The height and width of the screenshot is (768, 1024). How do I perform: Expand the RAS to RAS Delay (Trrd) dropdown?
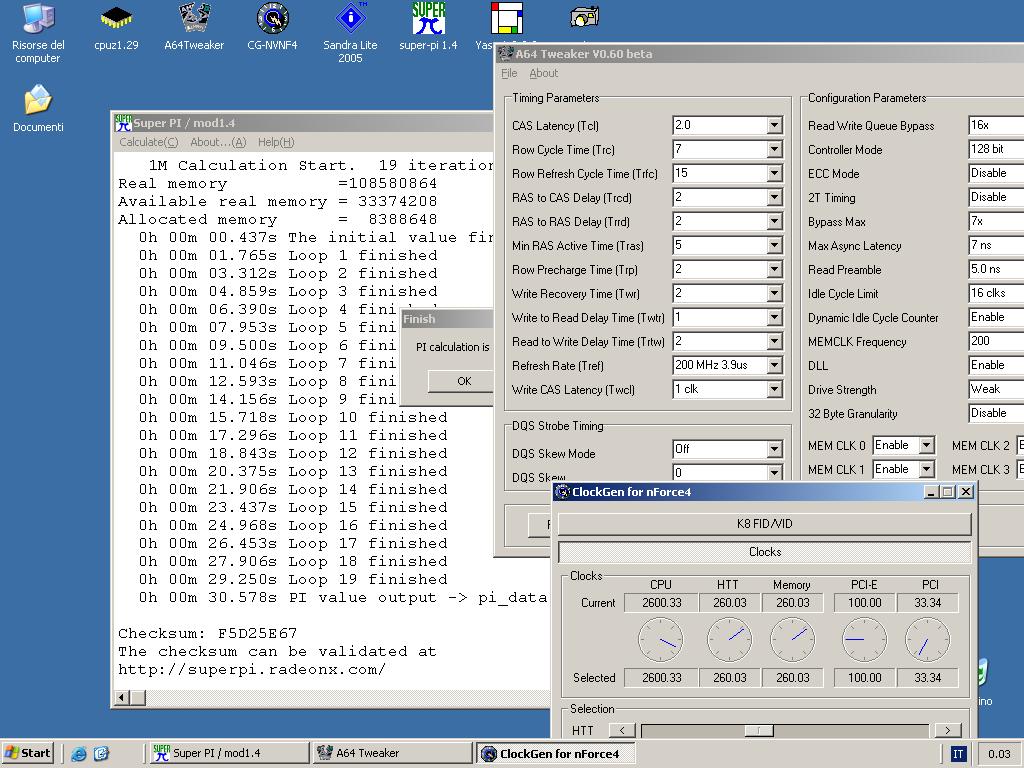click(775, 221)
